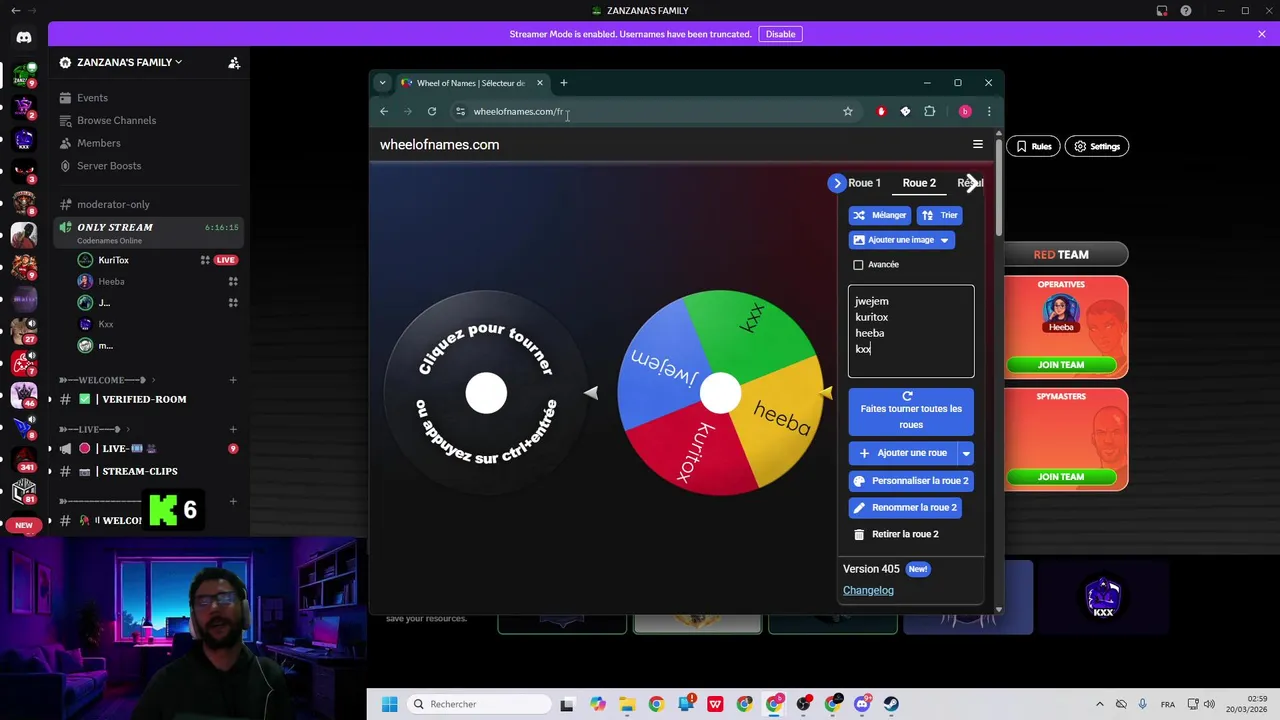Click Retirer la roue 2
Viewport: 1280px width, 720px height.
(x=896, y=534)
